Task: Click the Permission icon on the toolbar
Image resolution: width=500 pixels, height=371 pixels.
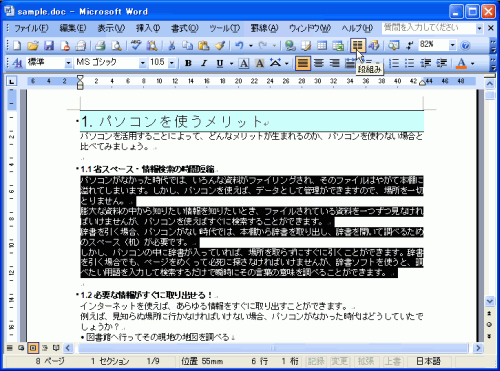Action: 65,45
